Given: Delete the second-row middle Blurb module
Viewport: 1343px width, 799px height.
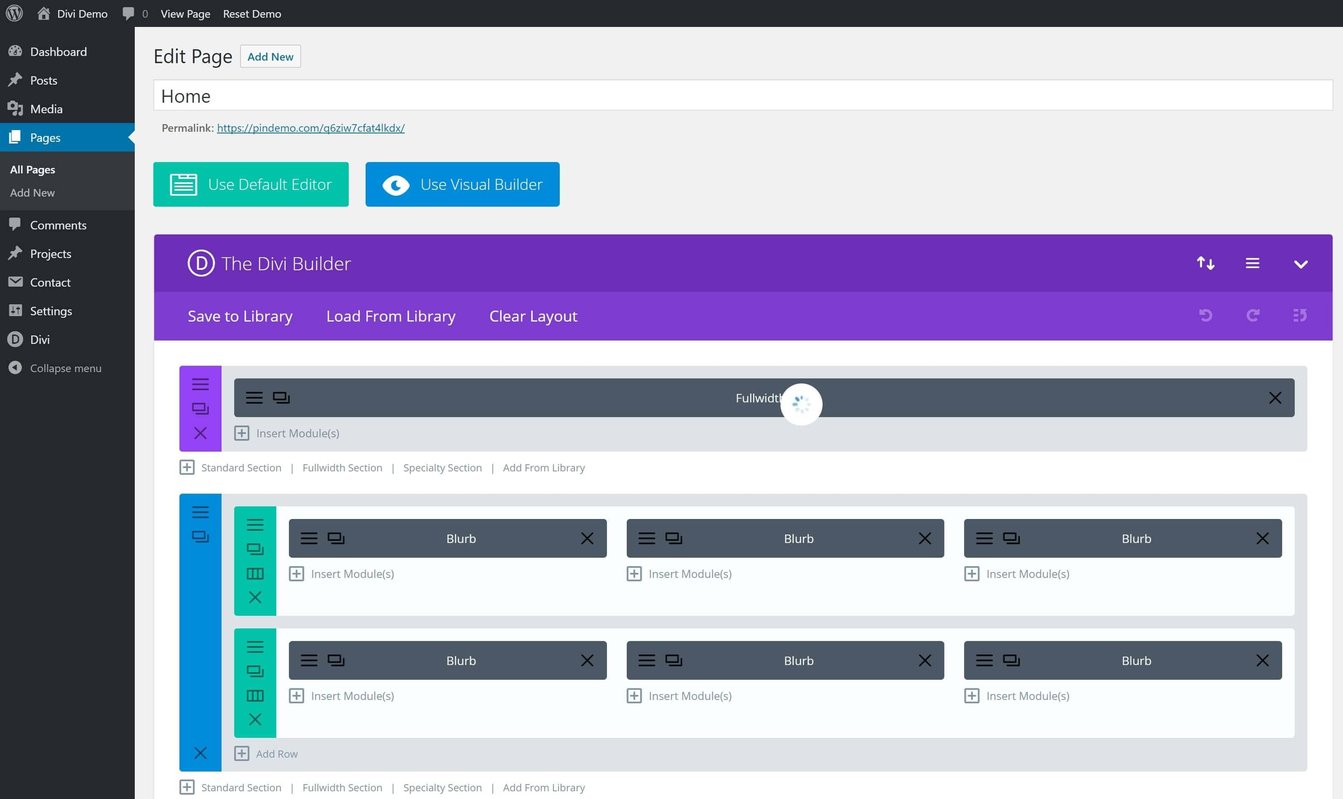Looking at the screenshot, I should 925,660.
